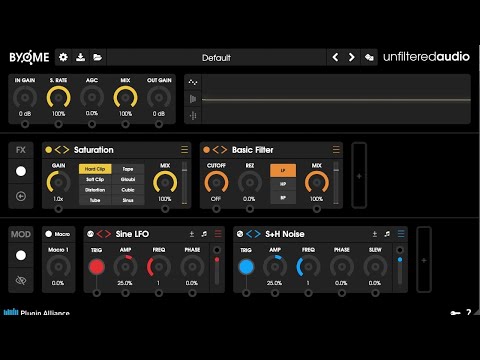Screen dimensions: 480x360
Task: Open the preset folder browser icon
Action: (97, 57)
